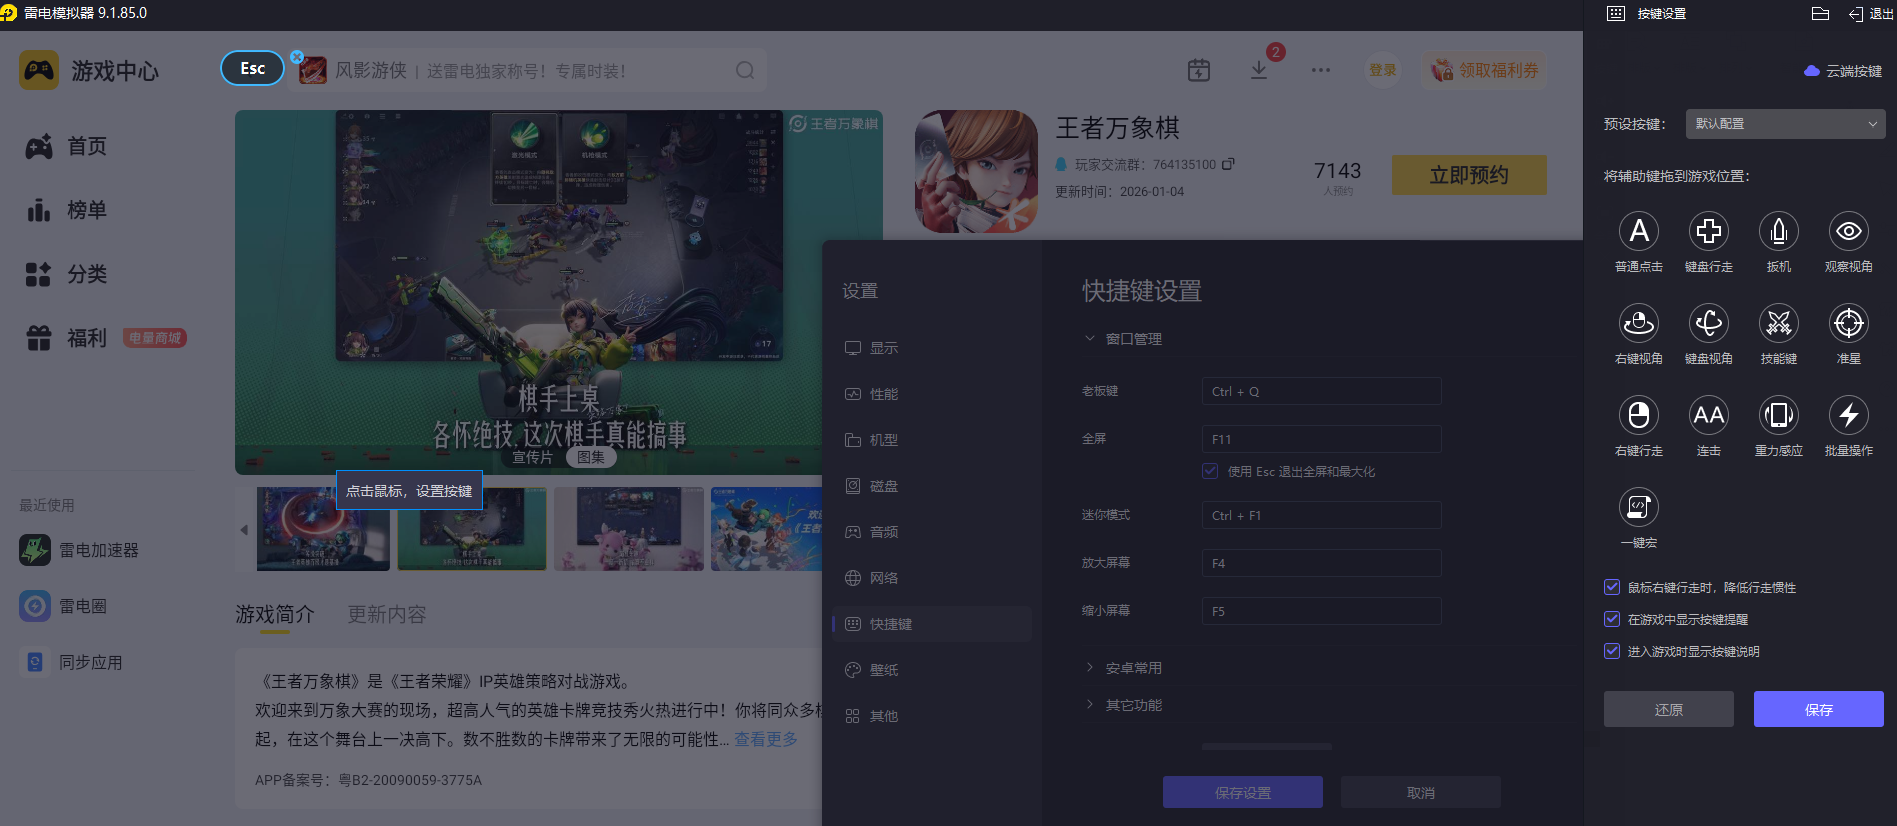Viewport: 1897px width, 826px height.
Task: Click the 迷你模式 Ctrl + F1 shortcut field
Action: [x=1321, y=515]
